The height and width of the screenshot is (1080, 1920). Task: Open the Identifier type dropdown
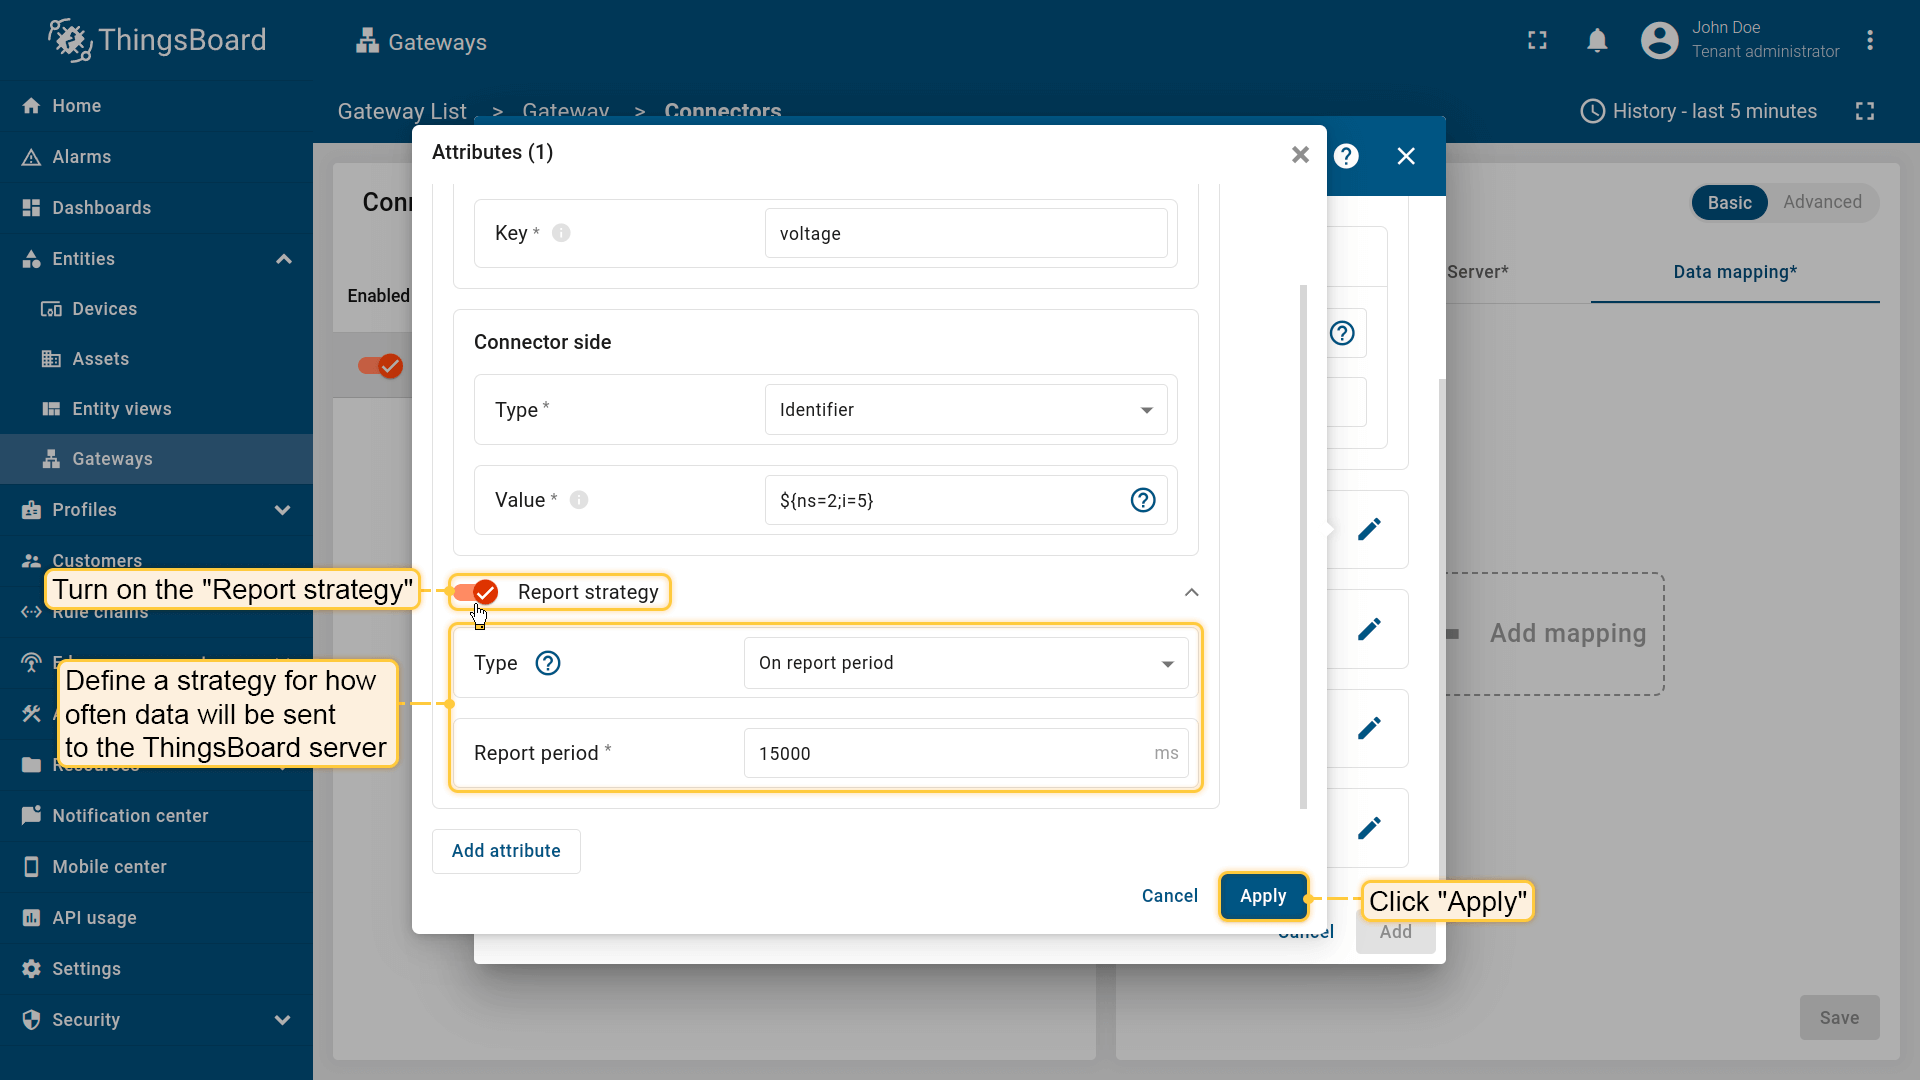965,410
